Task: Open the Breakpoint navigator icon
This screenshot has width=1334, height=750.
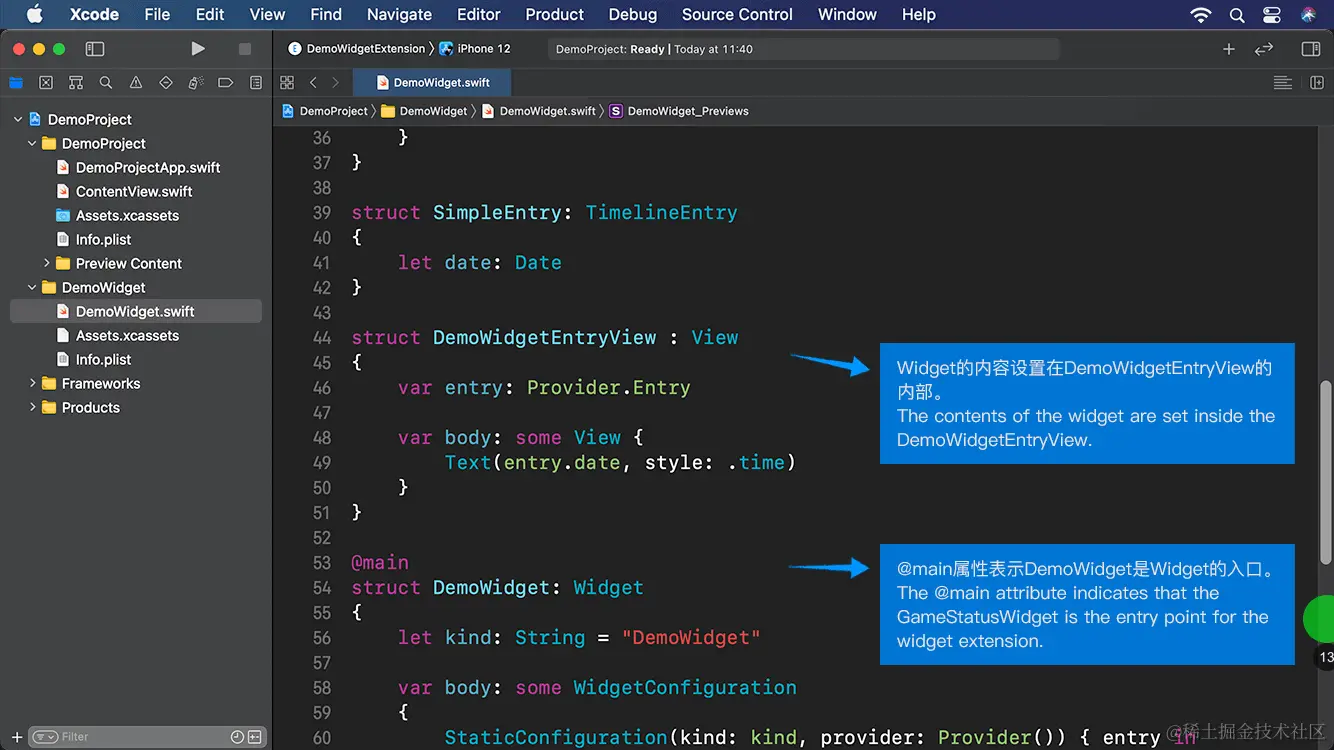Action: click(x=226, y=83)
